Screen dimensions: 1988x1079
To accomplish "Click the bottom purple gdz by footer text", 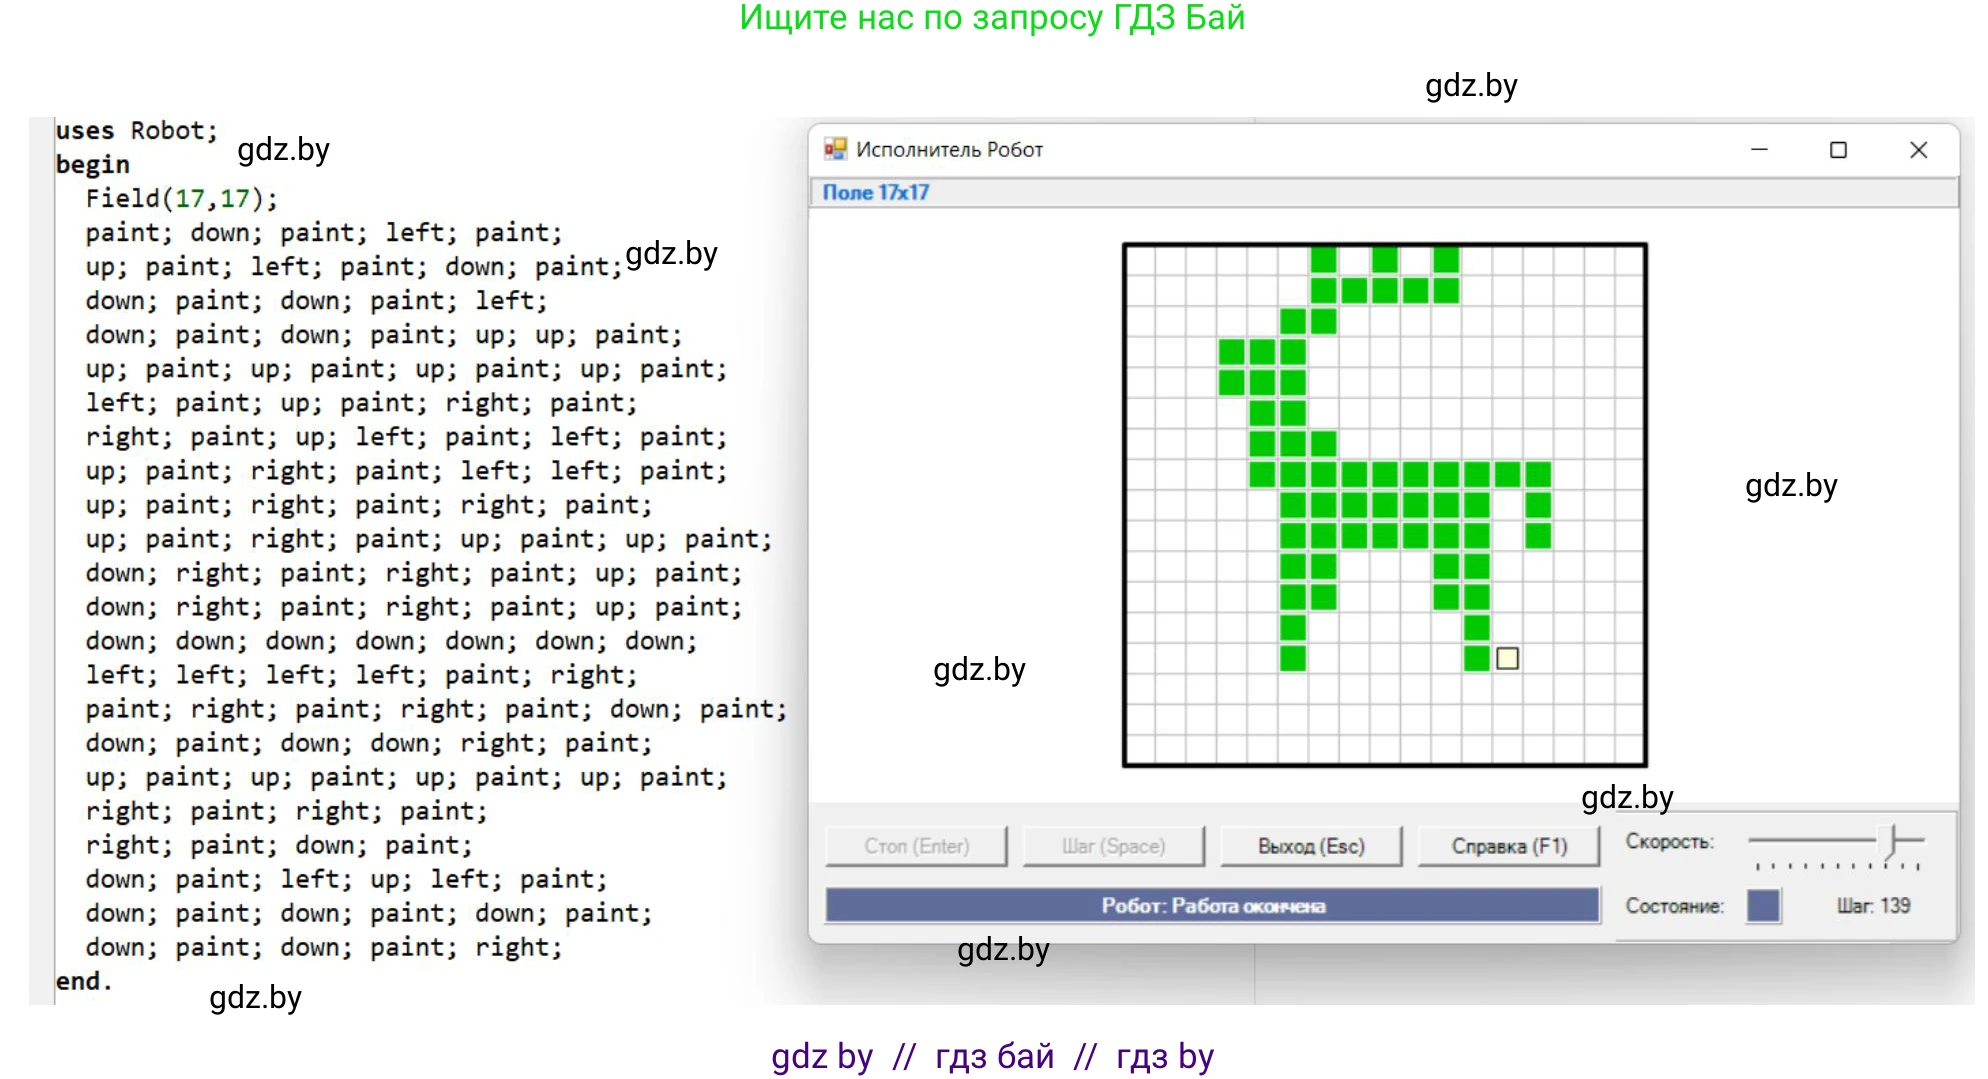I will [991, 1056].
